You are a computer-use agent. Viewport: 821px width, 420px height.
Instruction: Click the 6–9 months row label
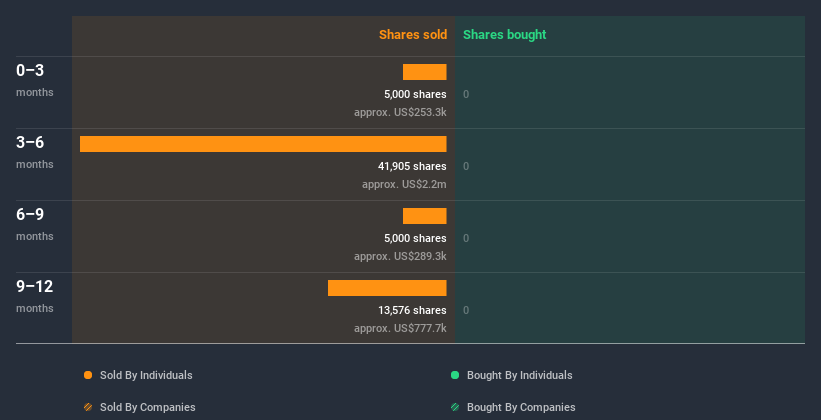pos(35,224)
